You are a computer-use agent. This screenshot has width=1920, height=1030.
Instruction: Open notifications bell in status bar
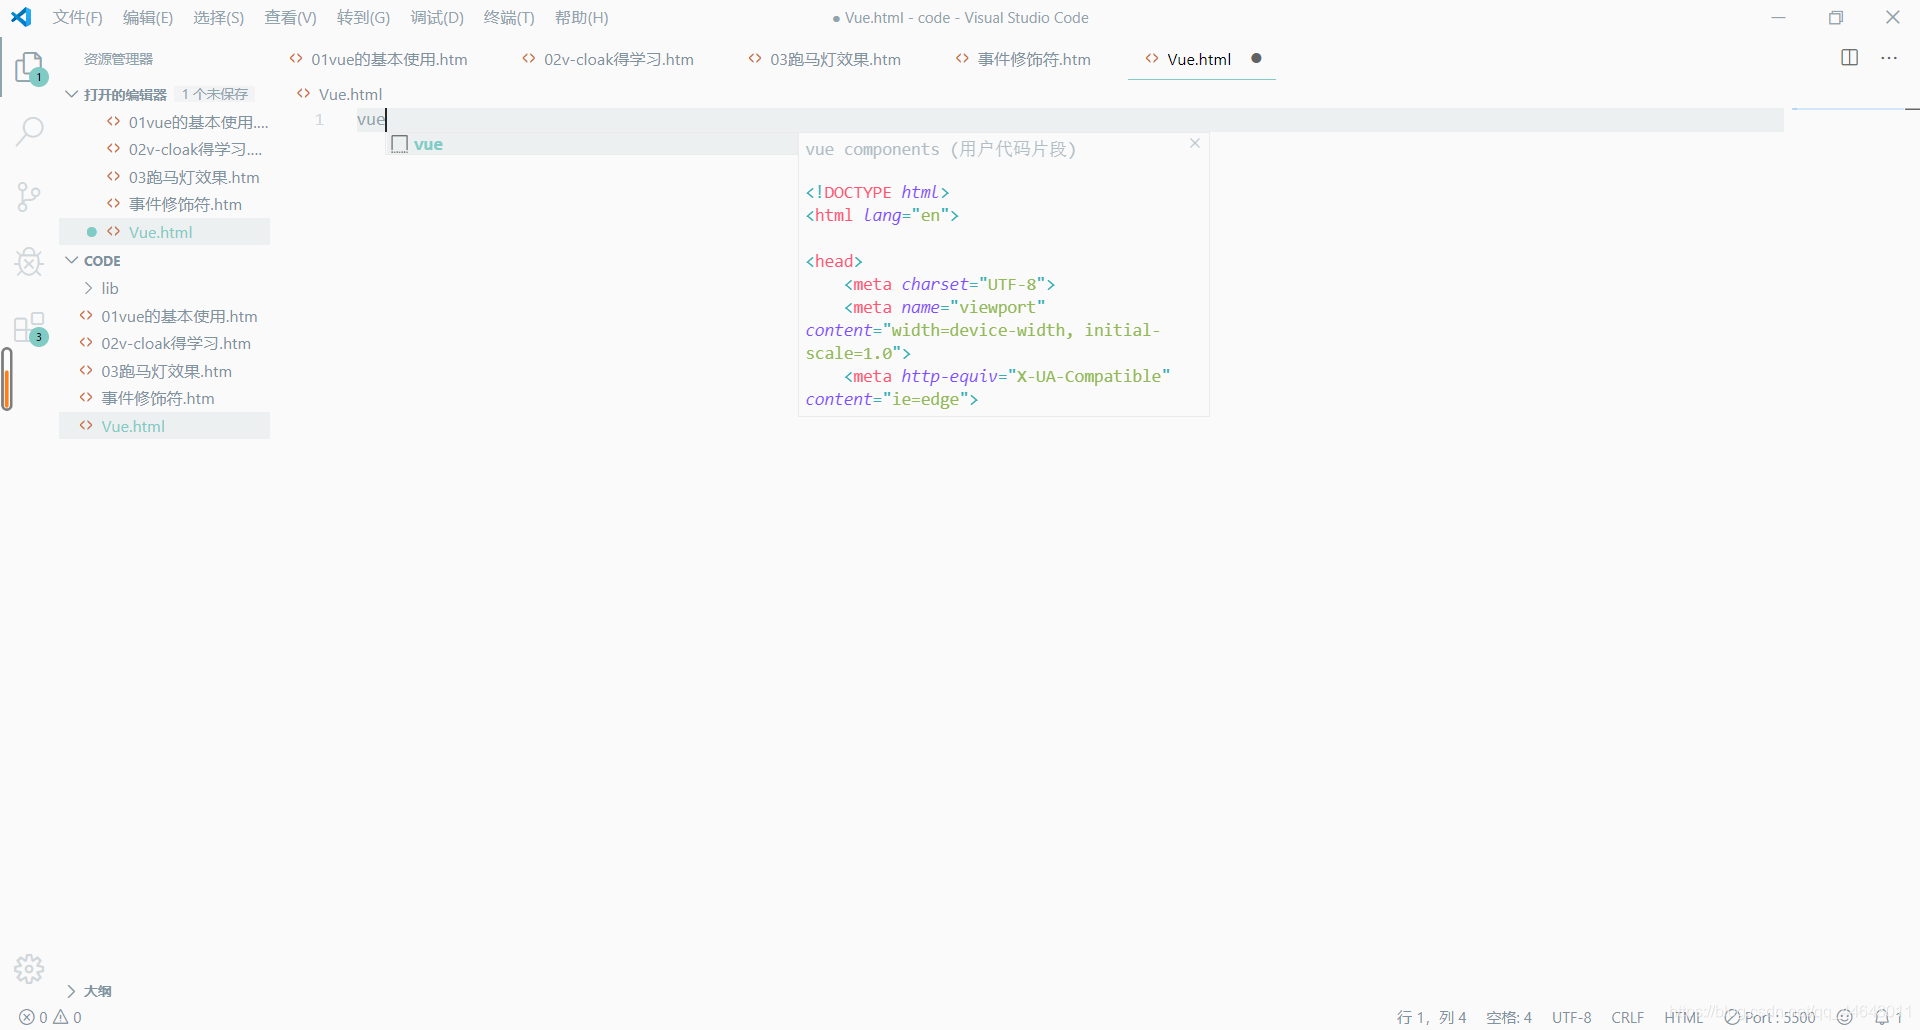(1883, 1017)
